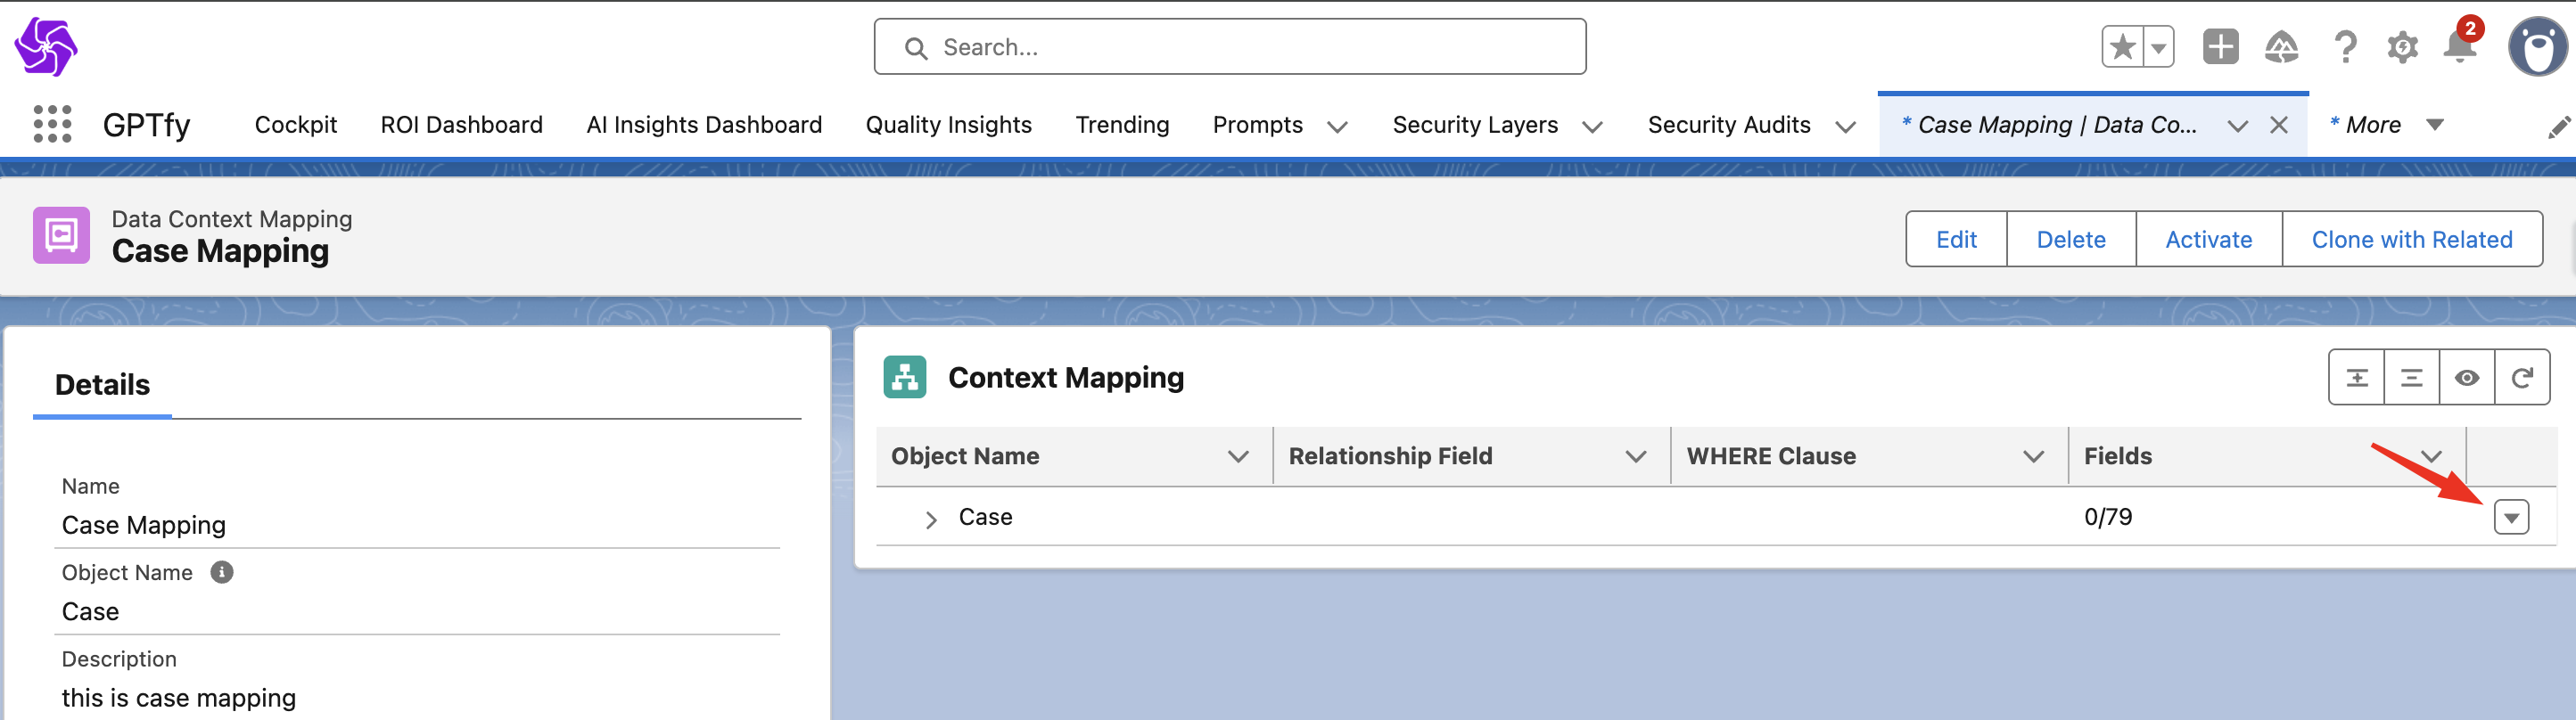
Task: Open the App Launcher grid icon
Action: point(52,124)
